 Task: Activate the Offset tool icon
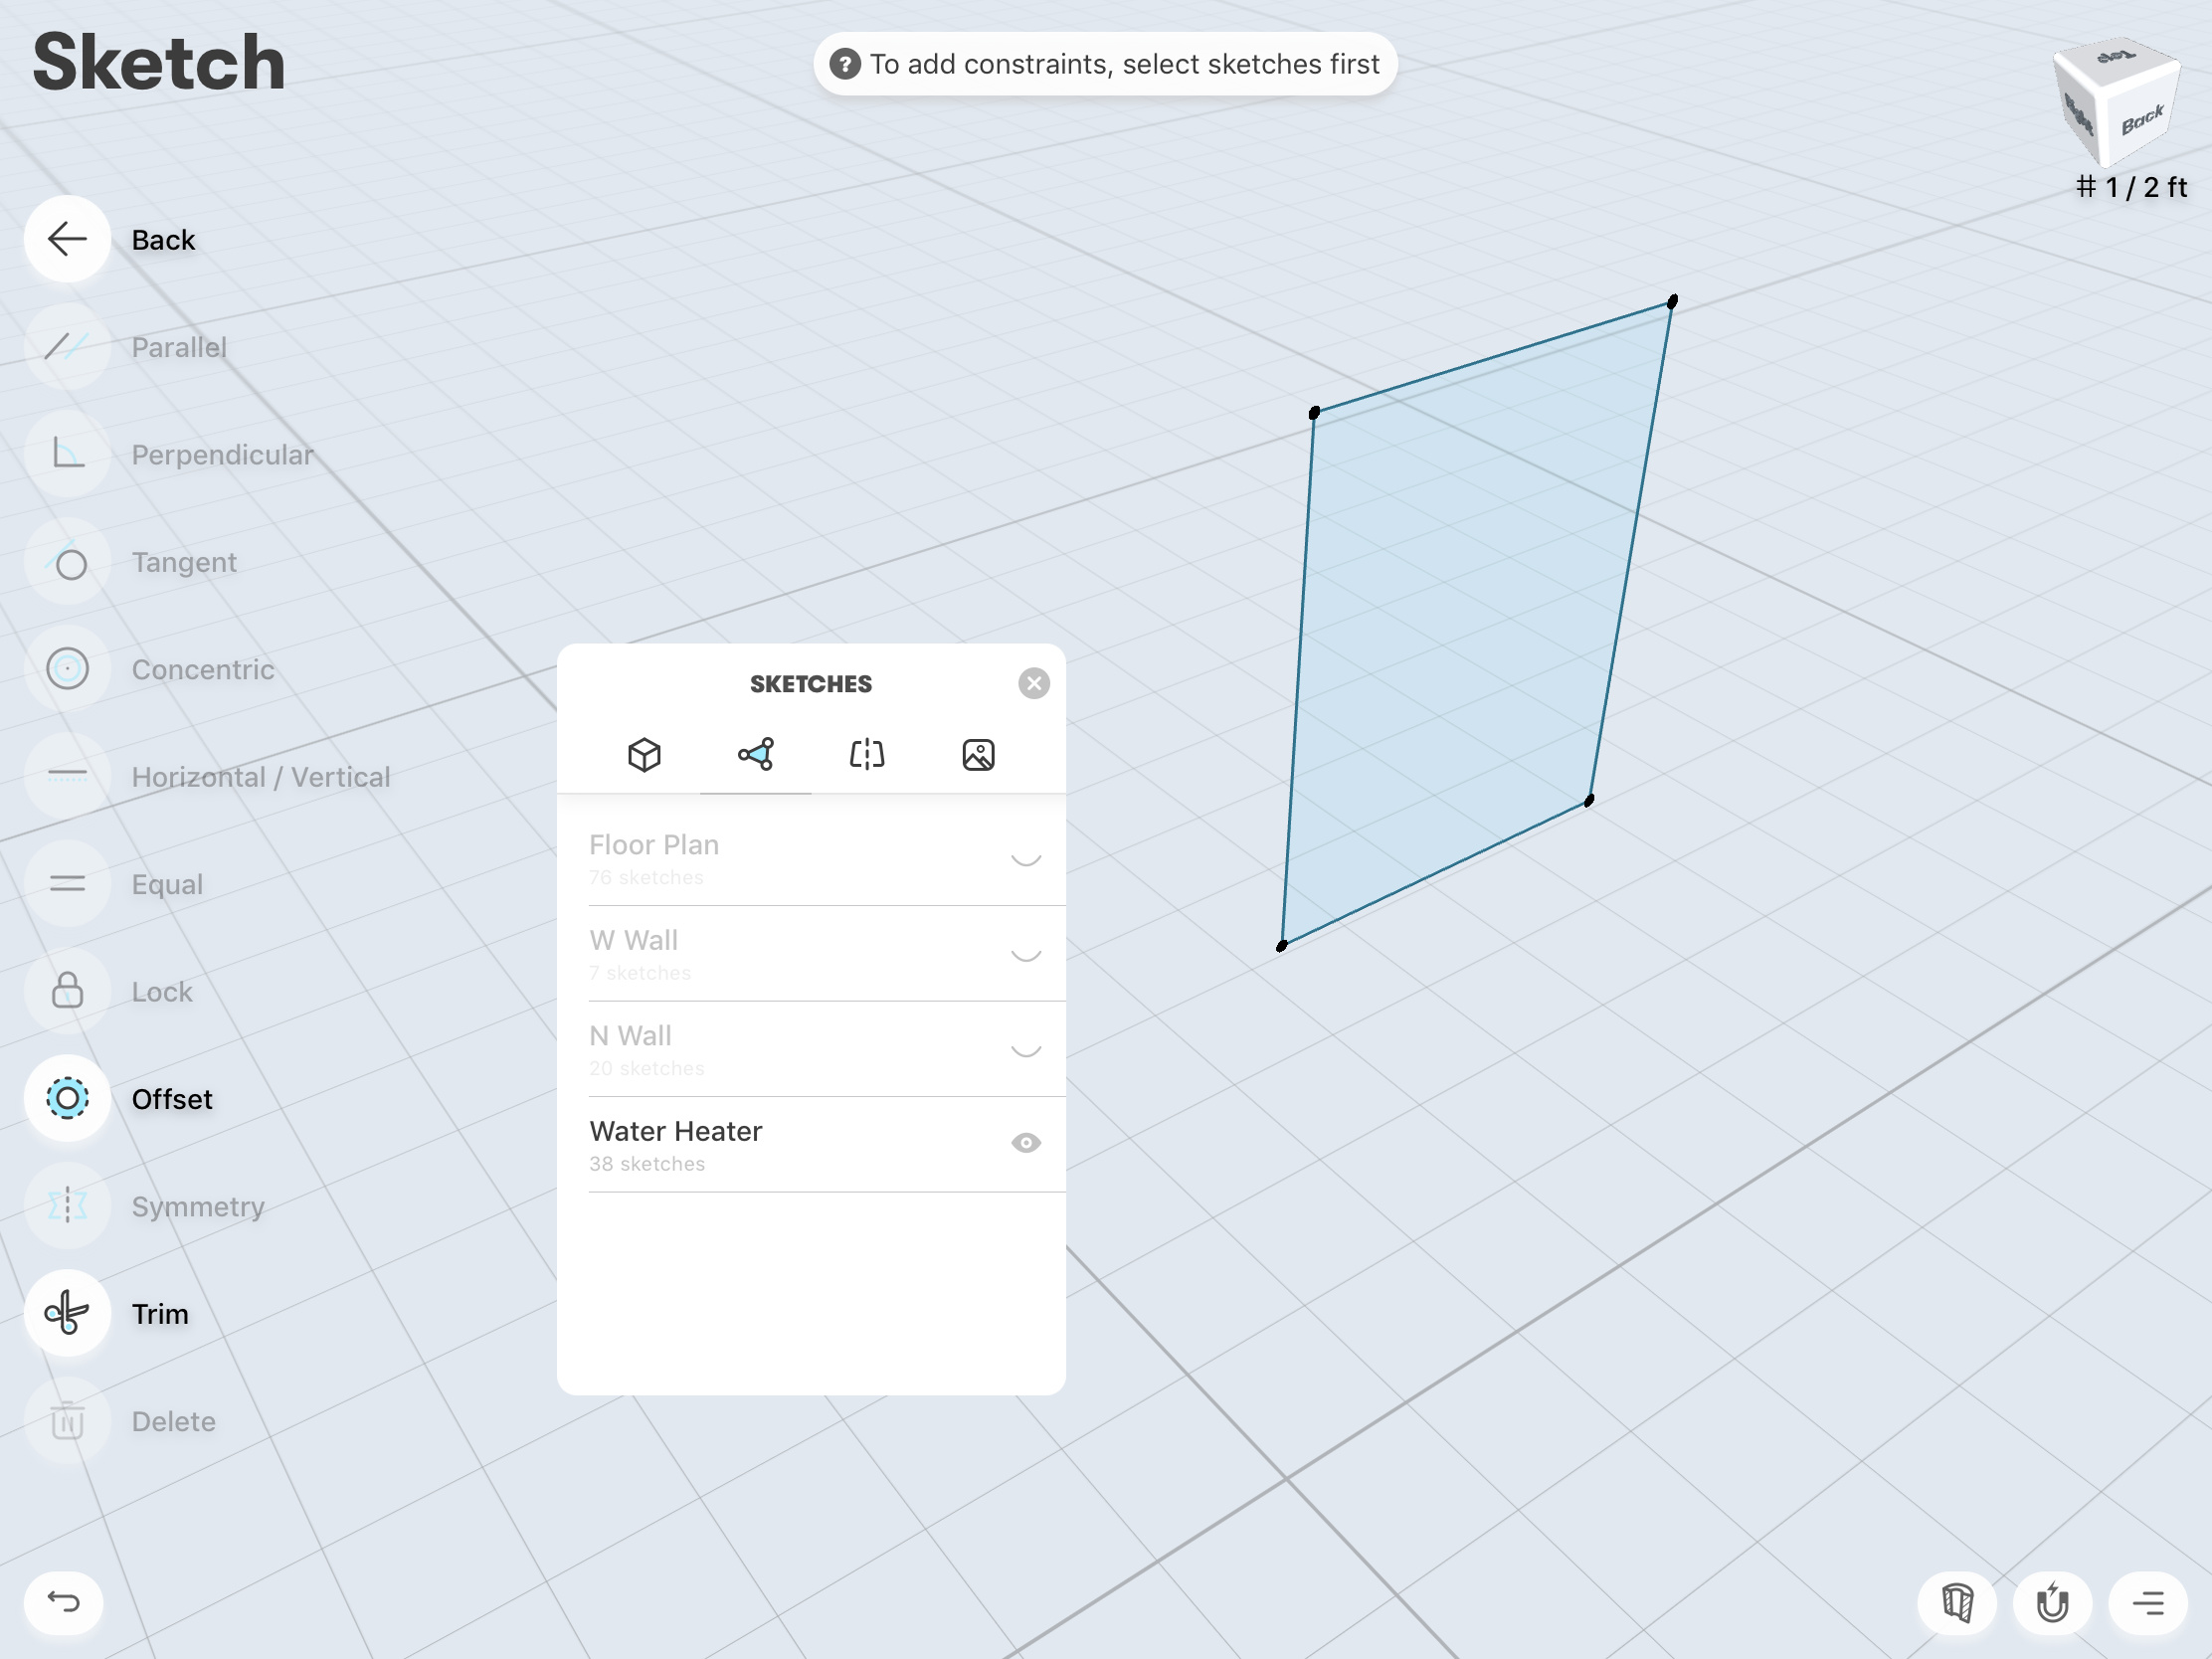pos(67,1098)
